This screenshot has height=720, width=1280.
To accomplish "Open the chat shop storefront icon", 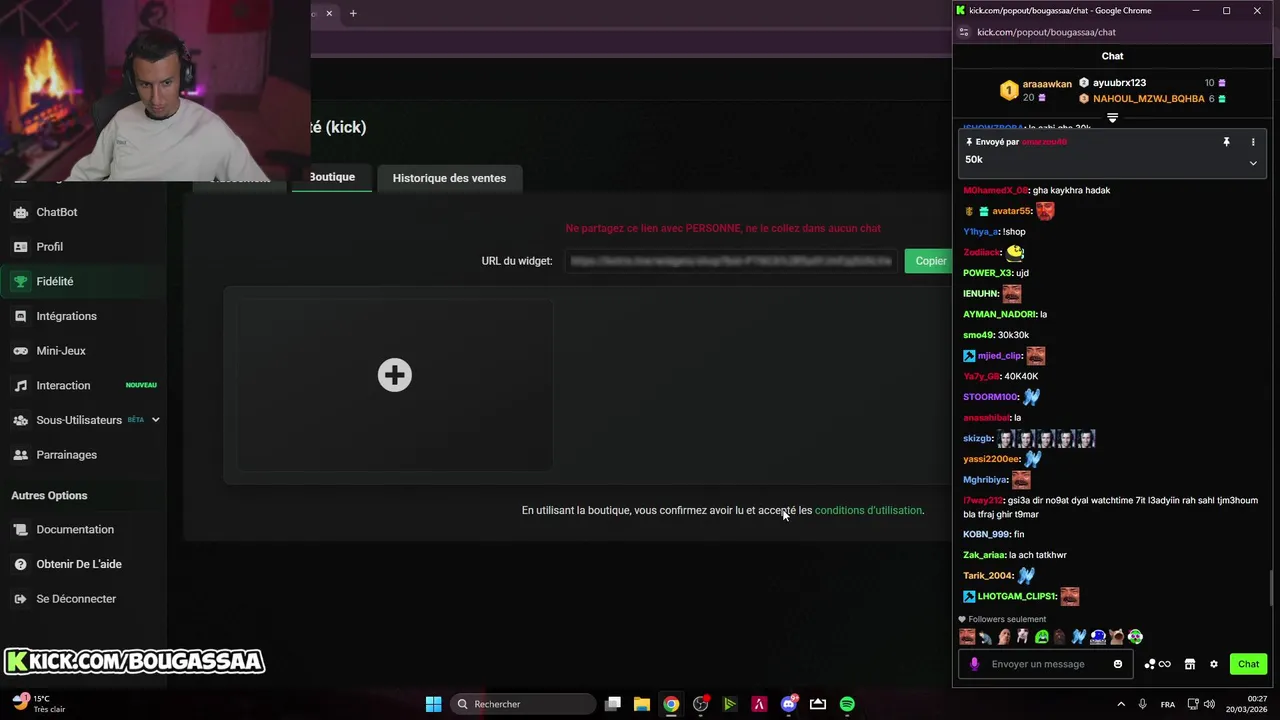I will coord(1190,664).
